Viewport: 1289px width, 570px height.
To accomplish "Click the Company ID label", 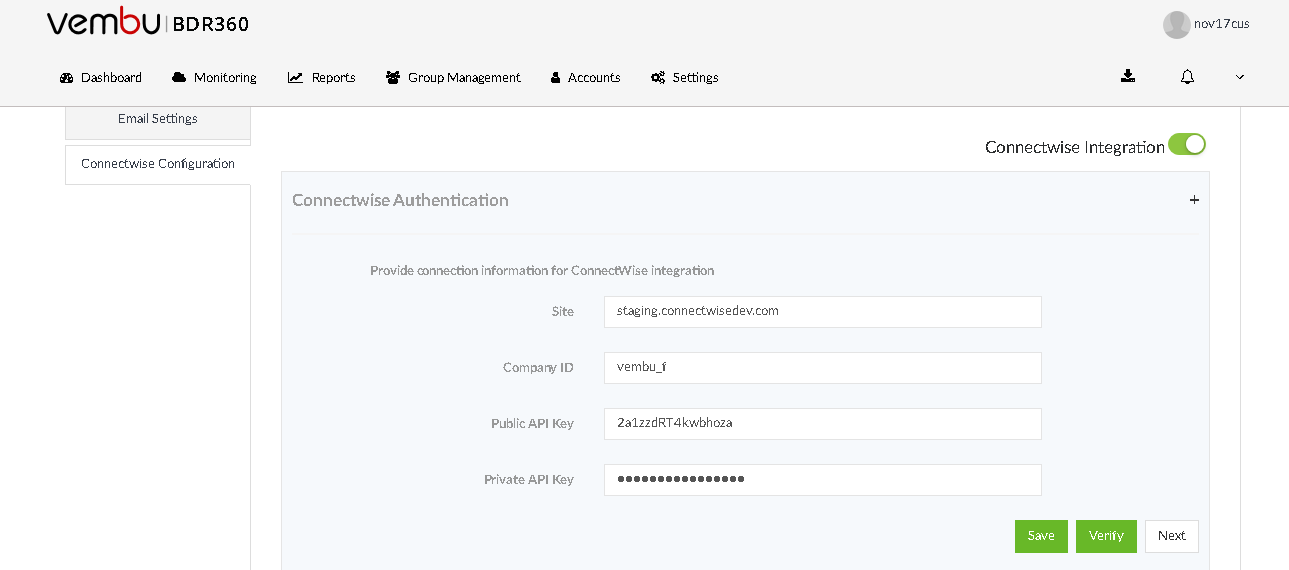I will pos(538,367).
